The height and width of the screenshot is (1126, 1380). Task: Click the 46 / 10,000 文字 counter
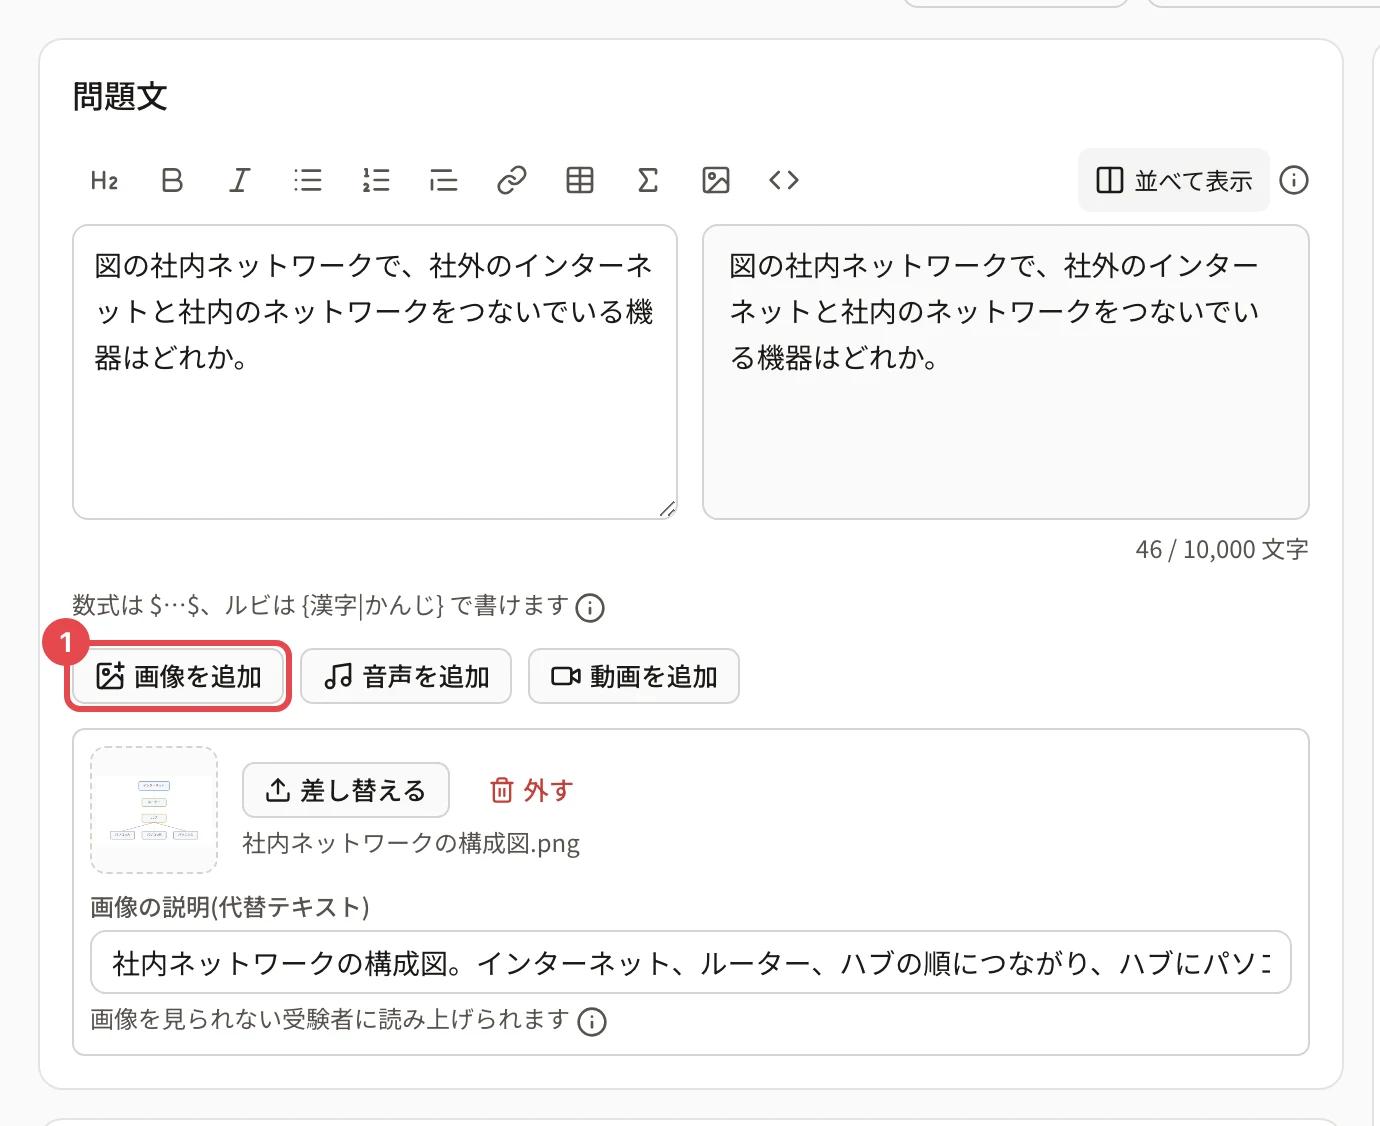[1222, 549]
